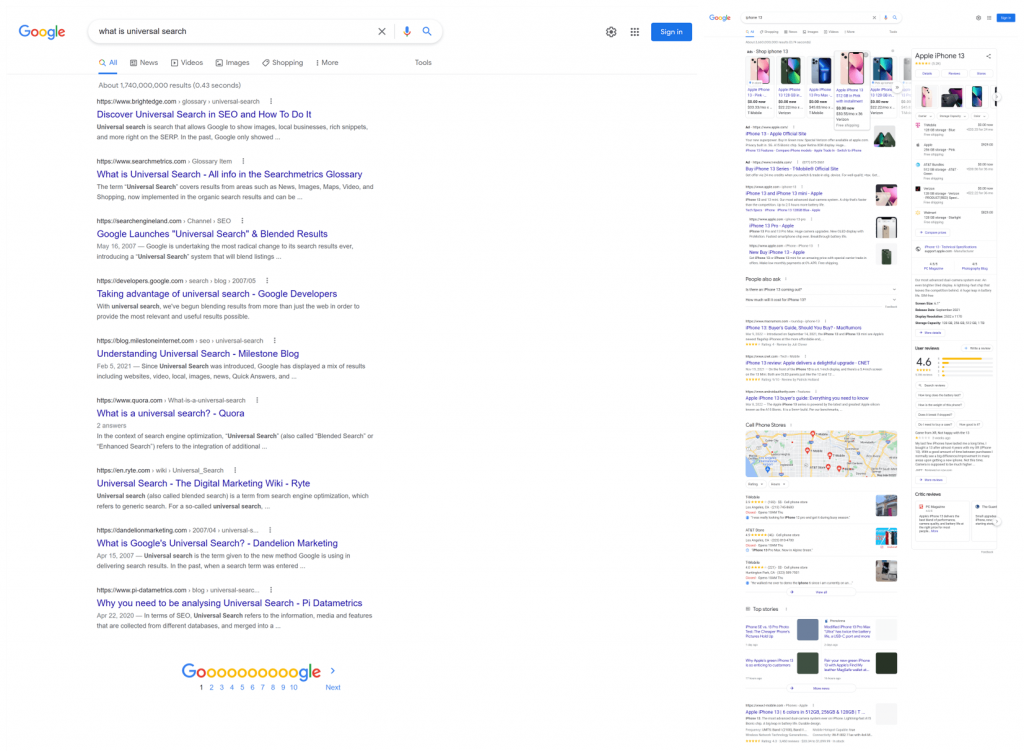Open Google apps grid on universal search page
The height and width of the screenshot is (751, 1024).
635,32
